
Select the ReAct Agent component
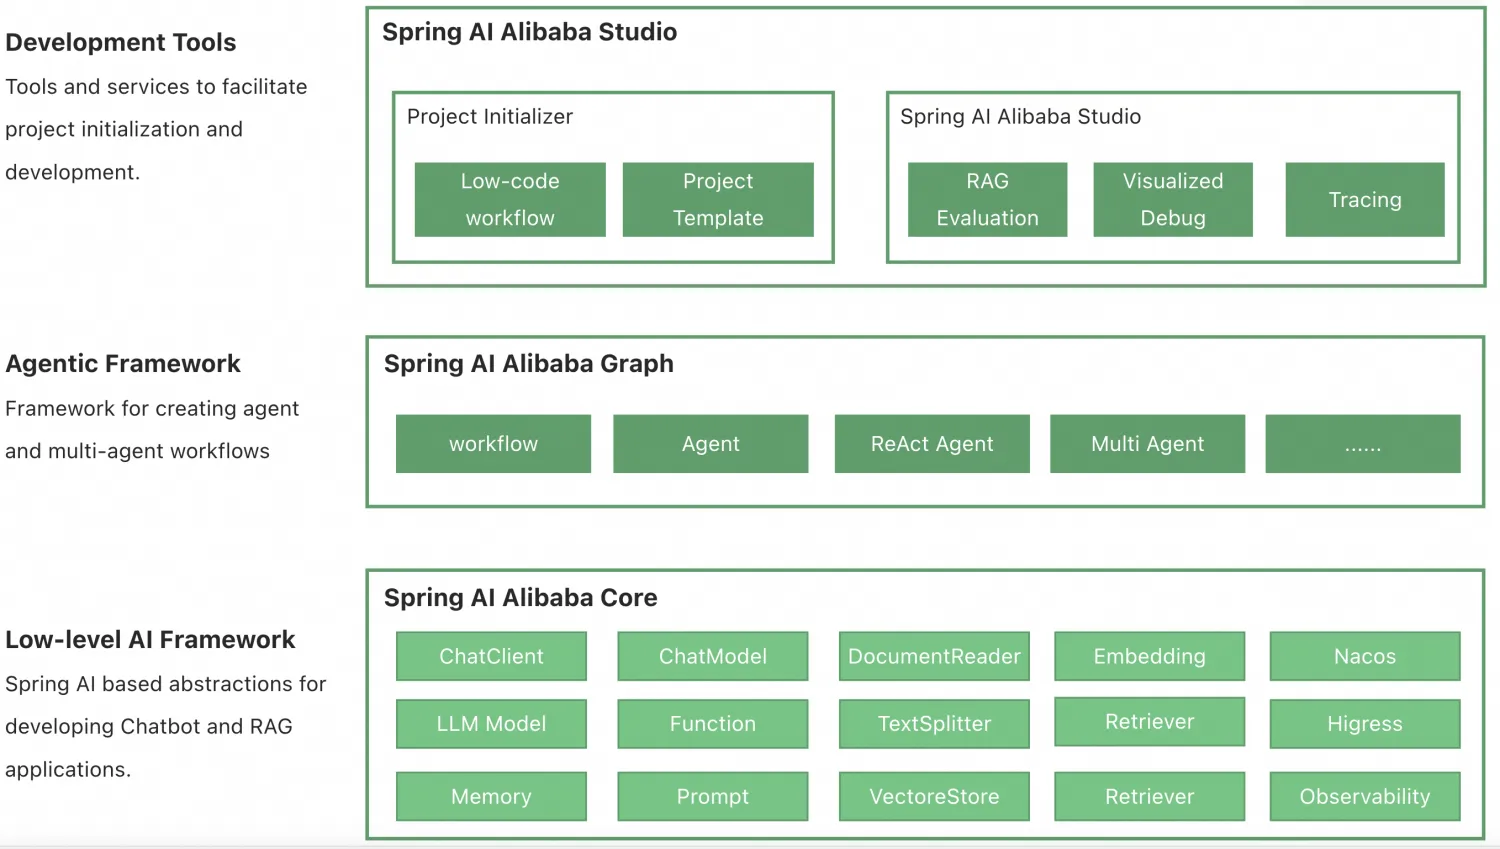click(x=931, y=443)
